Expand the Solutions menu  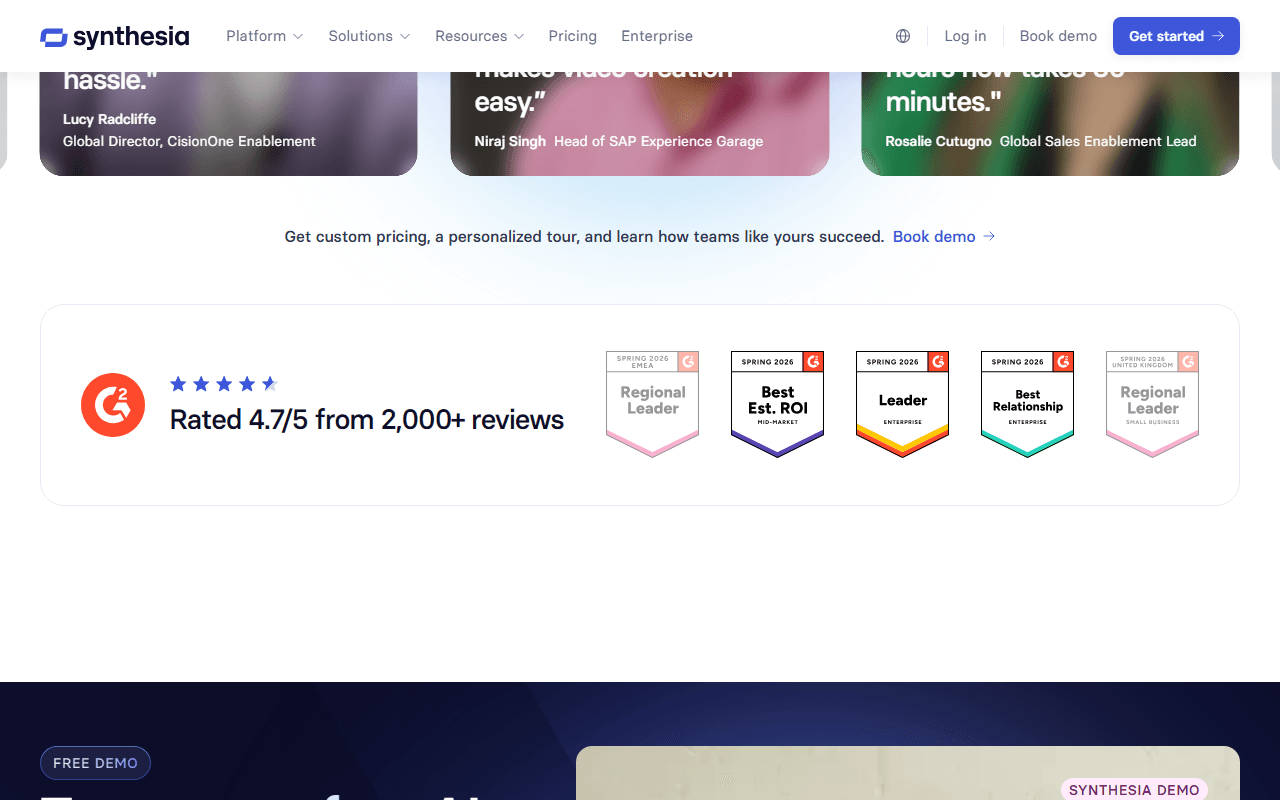click(369, 36)
